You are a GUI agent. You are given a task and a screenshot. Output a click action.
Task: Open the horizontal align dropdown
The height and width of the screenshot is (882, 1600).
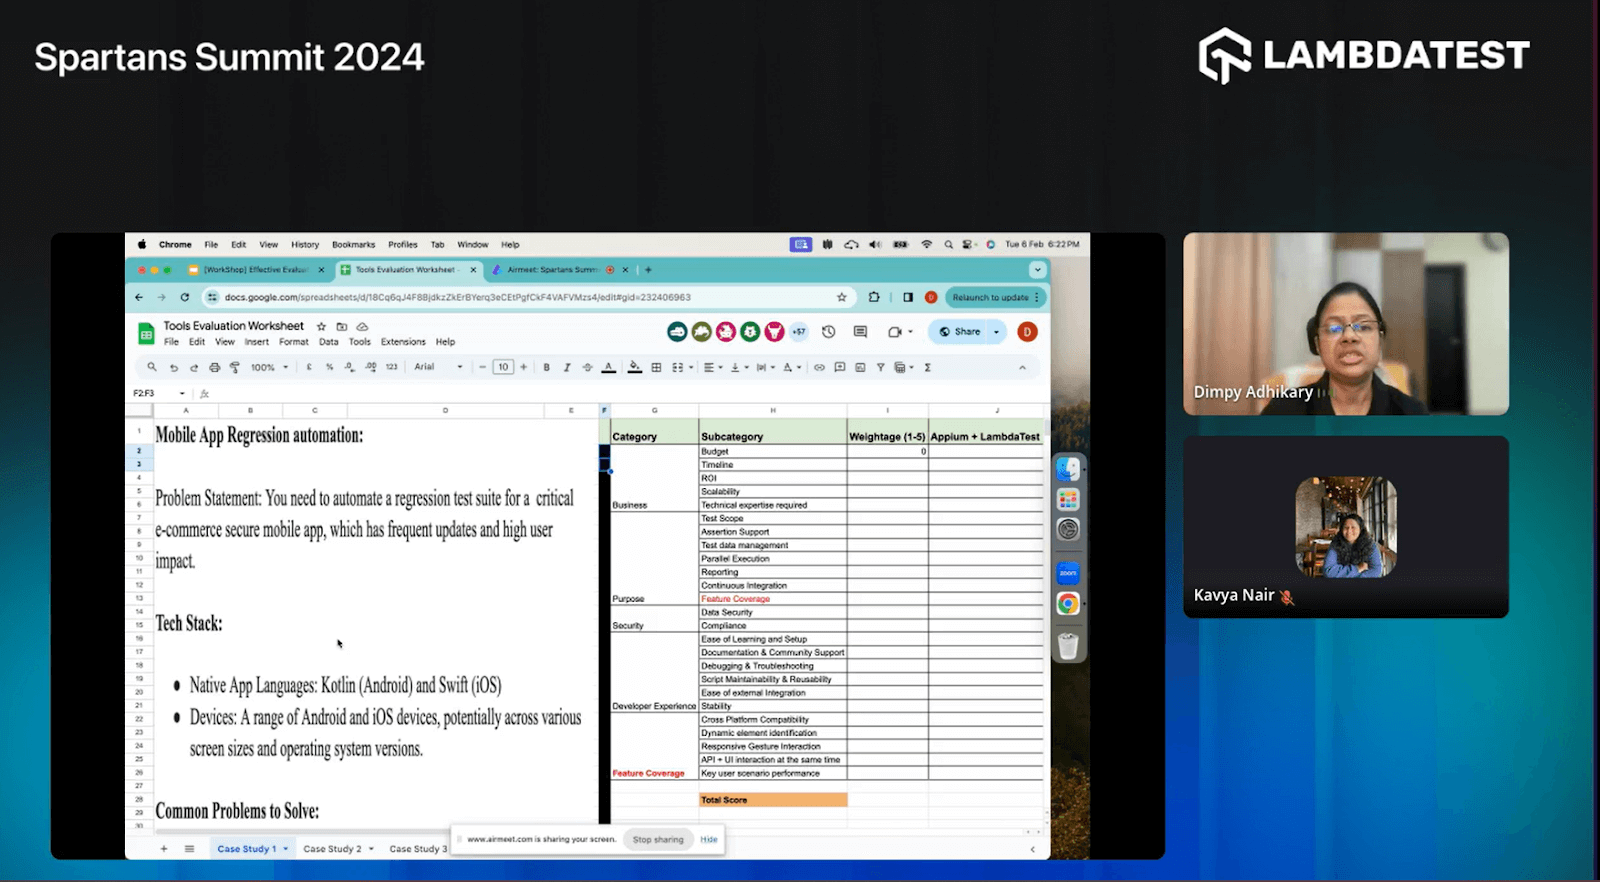[x=712, y=367]
